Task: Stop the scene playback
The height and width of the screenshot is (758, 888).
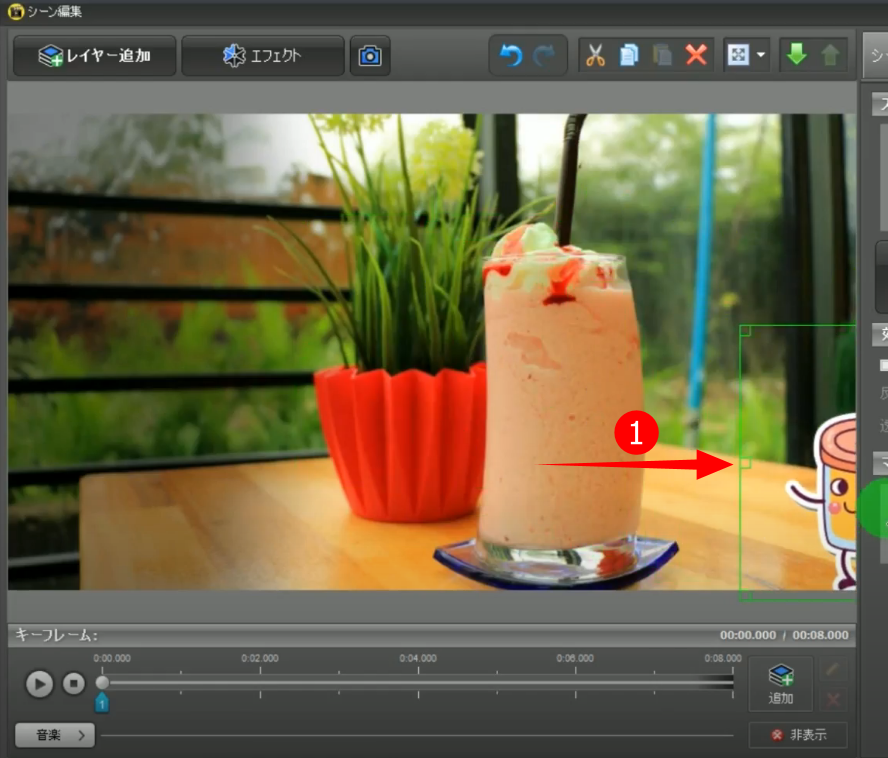Action: (74, 684)
